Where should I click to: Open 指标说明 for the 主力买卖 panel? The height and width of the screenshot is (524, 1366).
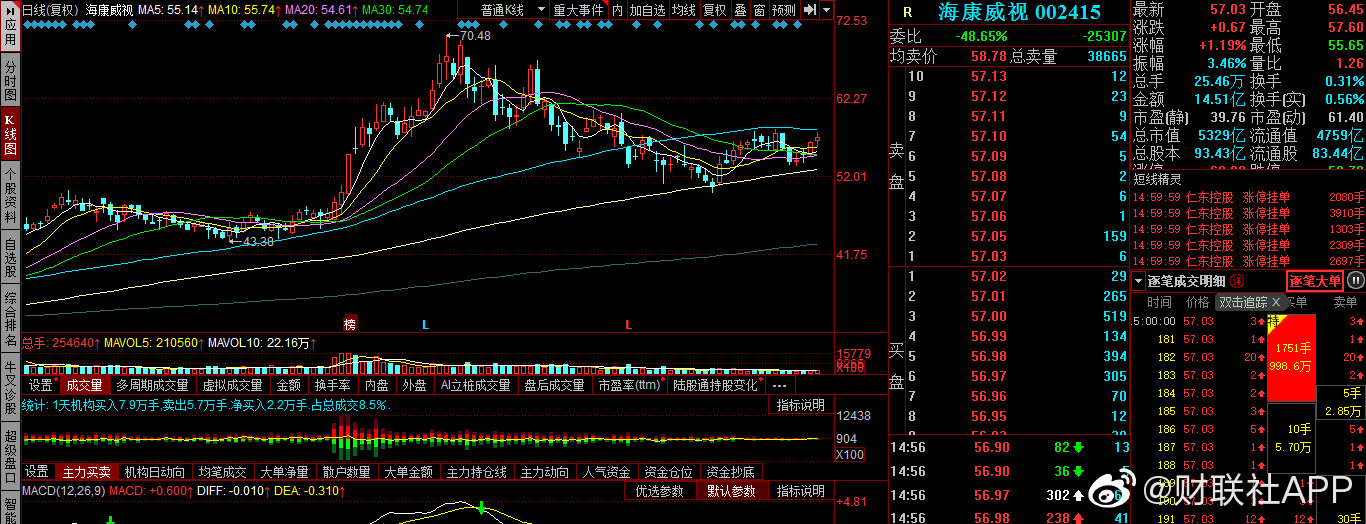coord(801,405)
